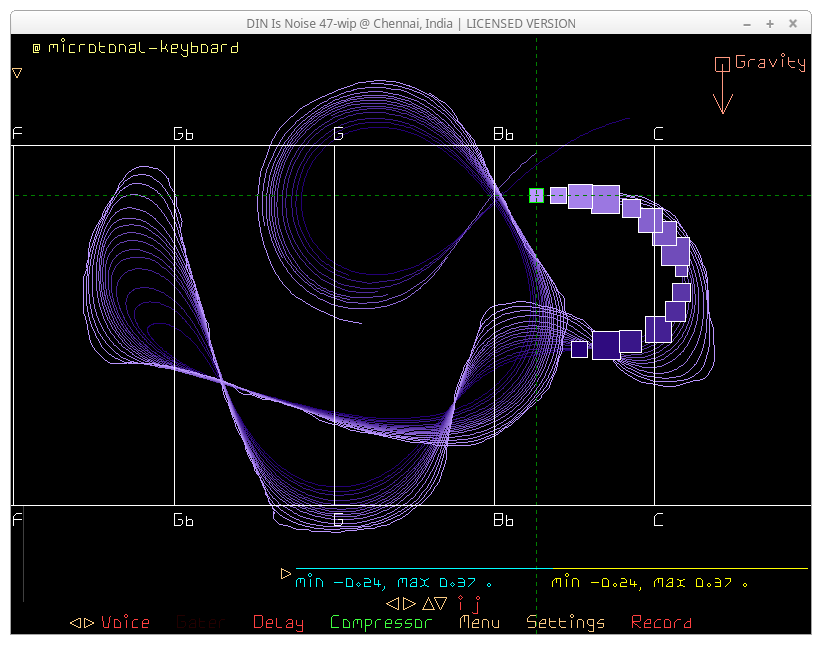Click the down triangle arrow above Compressor
The width and height of the screenshot is (822, 645).
point(441,604)
